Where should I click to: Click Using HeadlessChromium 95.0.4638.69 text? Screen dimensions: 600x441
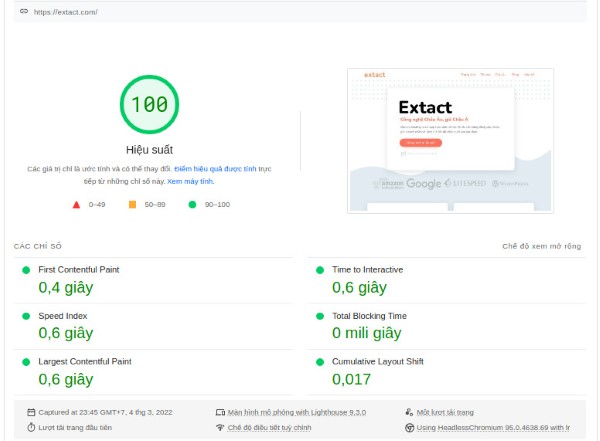coord(493,427)
